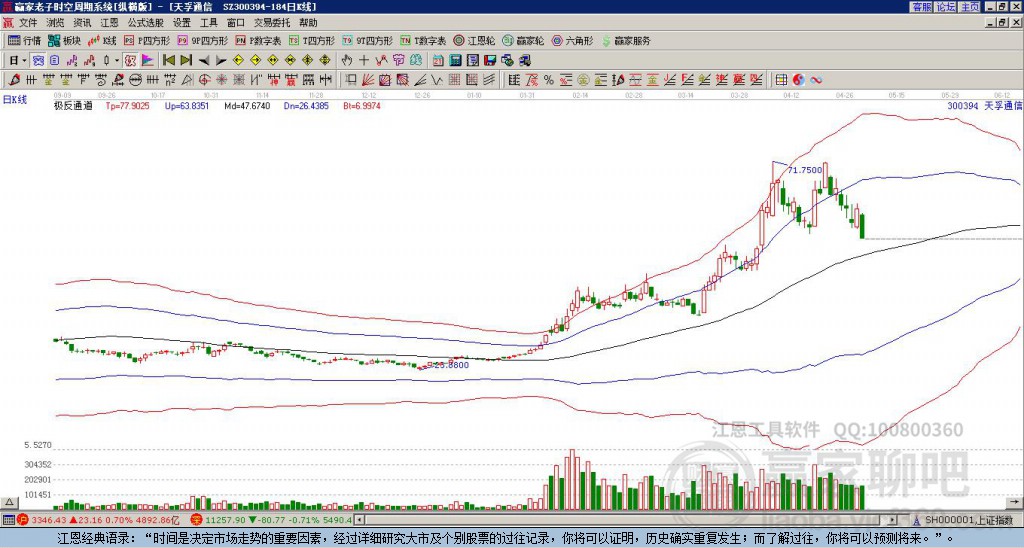Screen dimensions: 1024x548
Task: Click the 300394 天孚通信 stock label
Action: (x=984, y=105)
